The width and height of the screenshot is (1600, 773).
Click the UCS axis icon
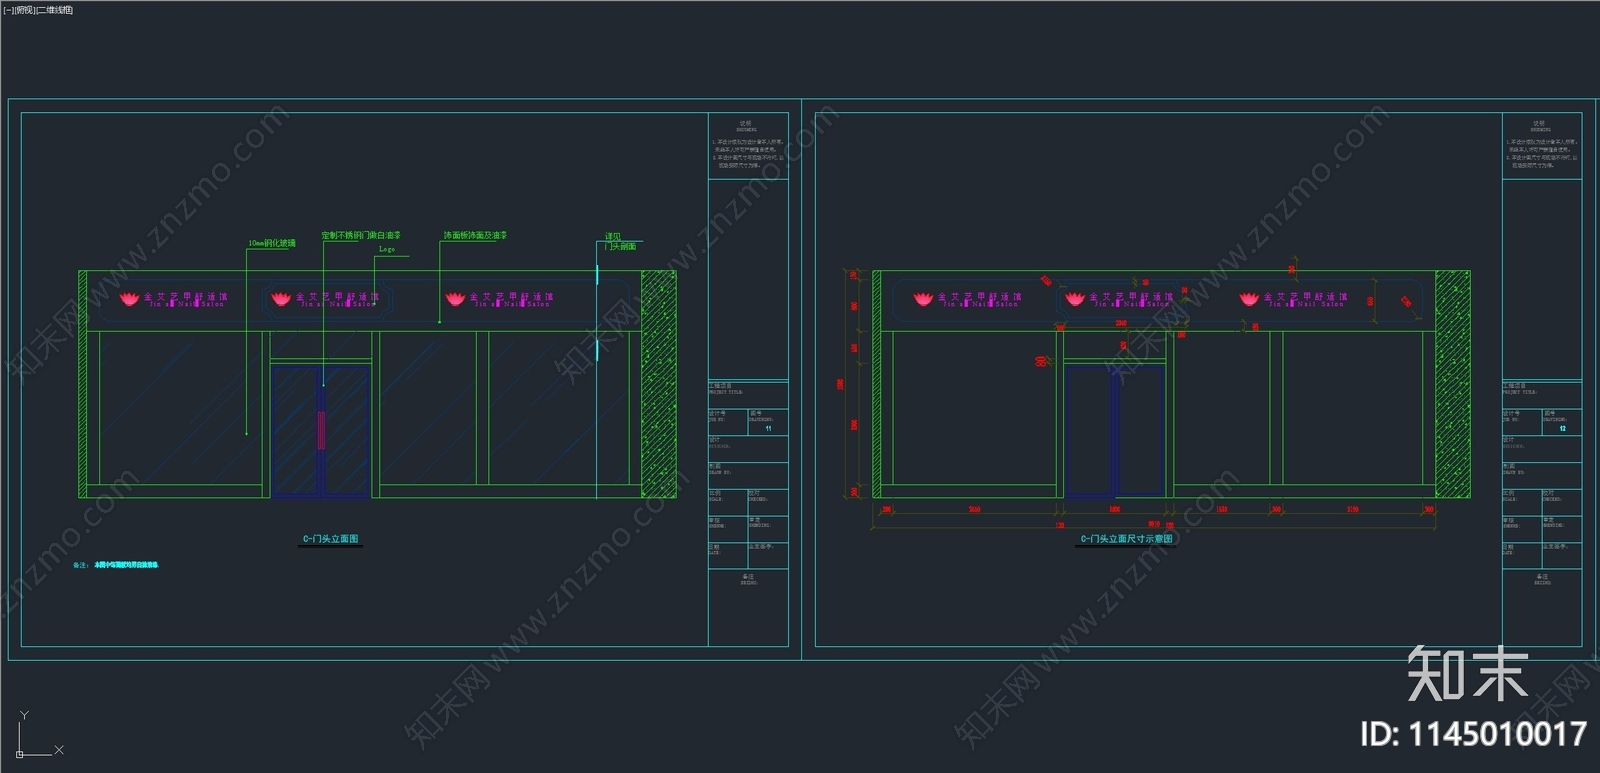[38, 735]
